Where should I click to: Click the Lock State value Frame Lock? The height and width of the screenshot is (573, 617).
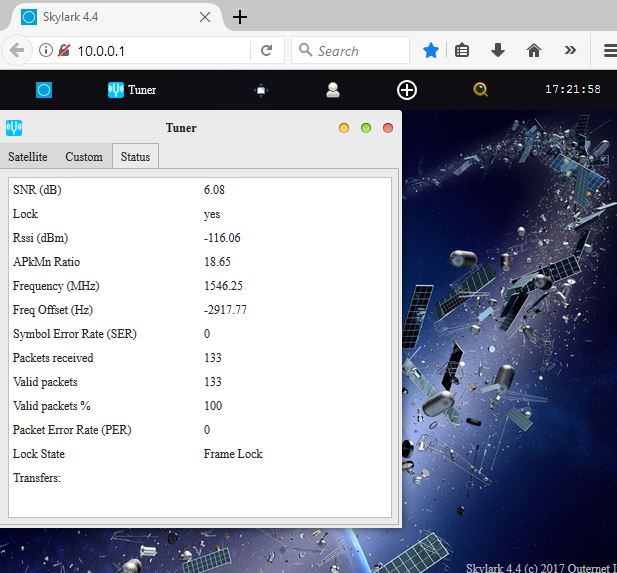[233, 454]
